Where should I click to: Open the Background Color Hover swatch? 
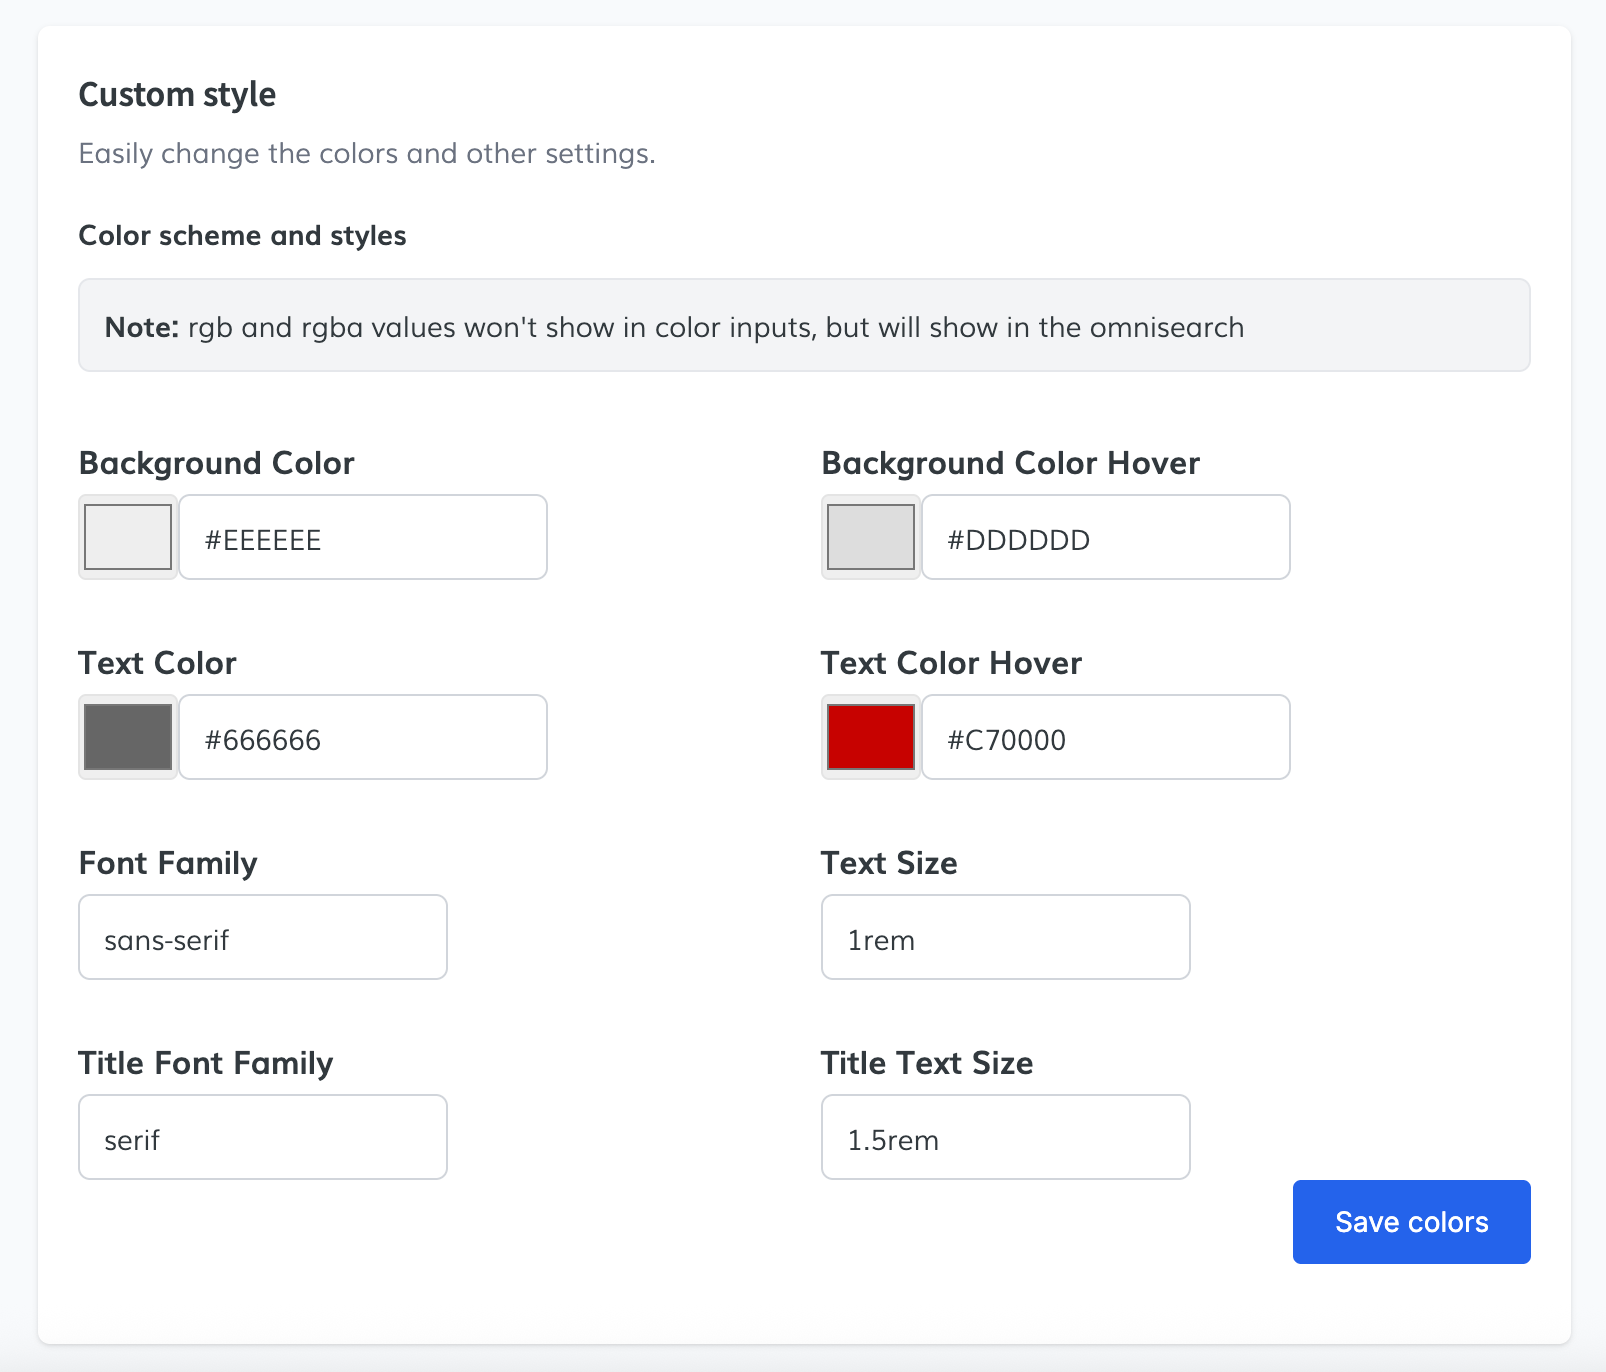[x=870, y=537]
